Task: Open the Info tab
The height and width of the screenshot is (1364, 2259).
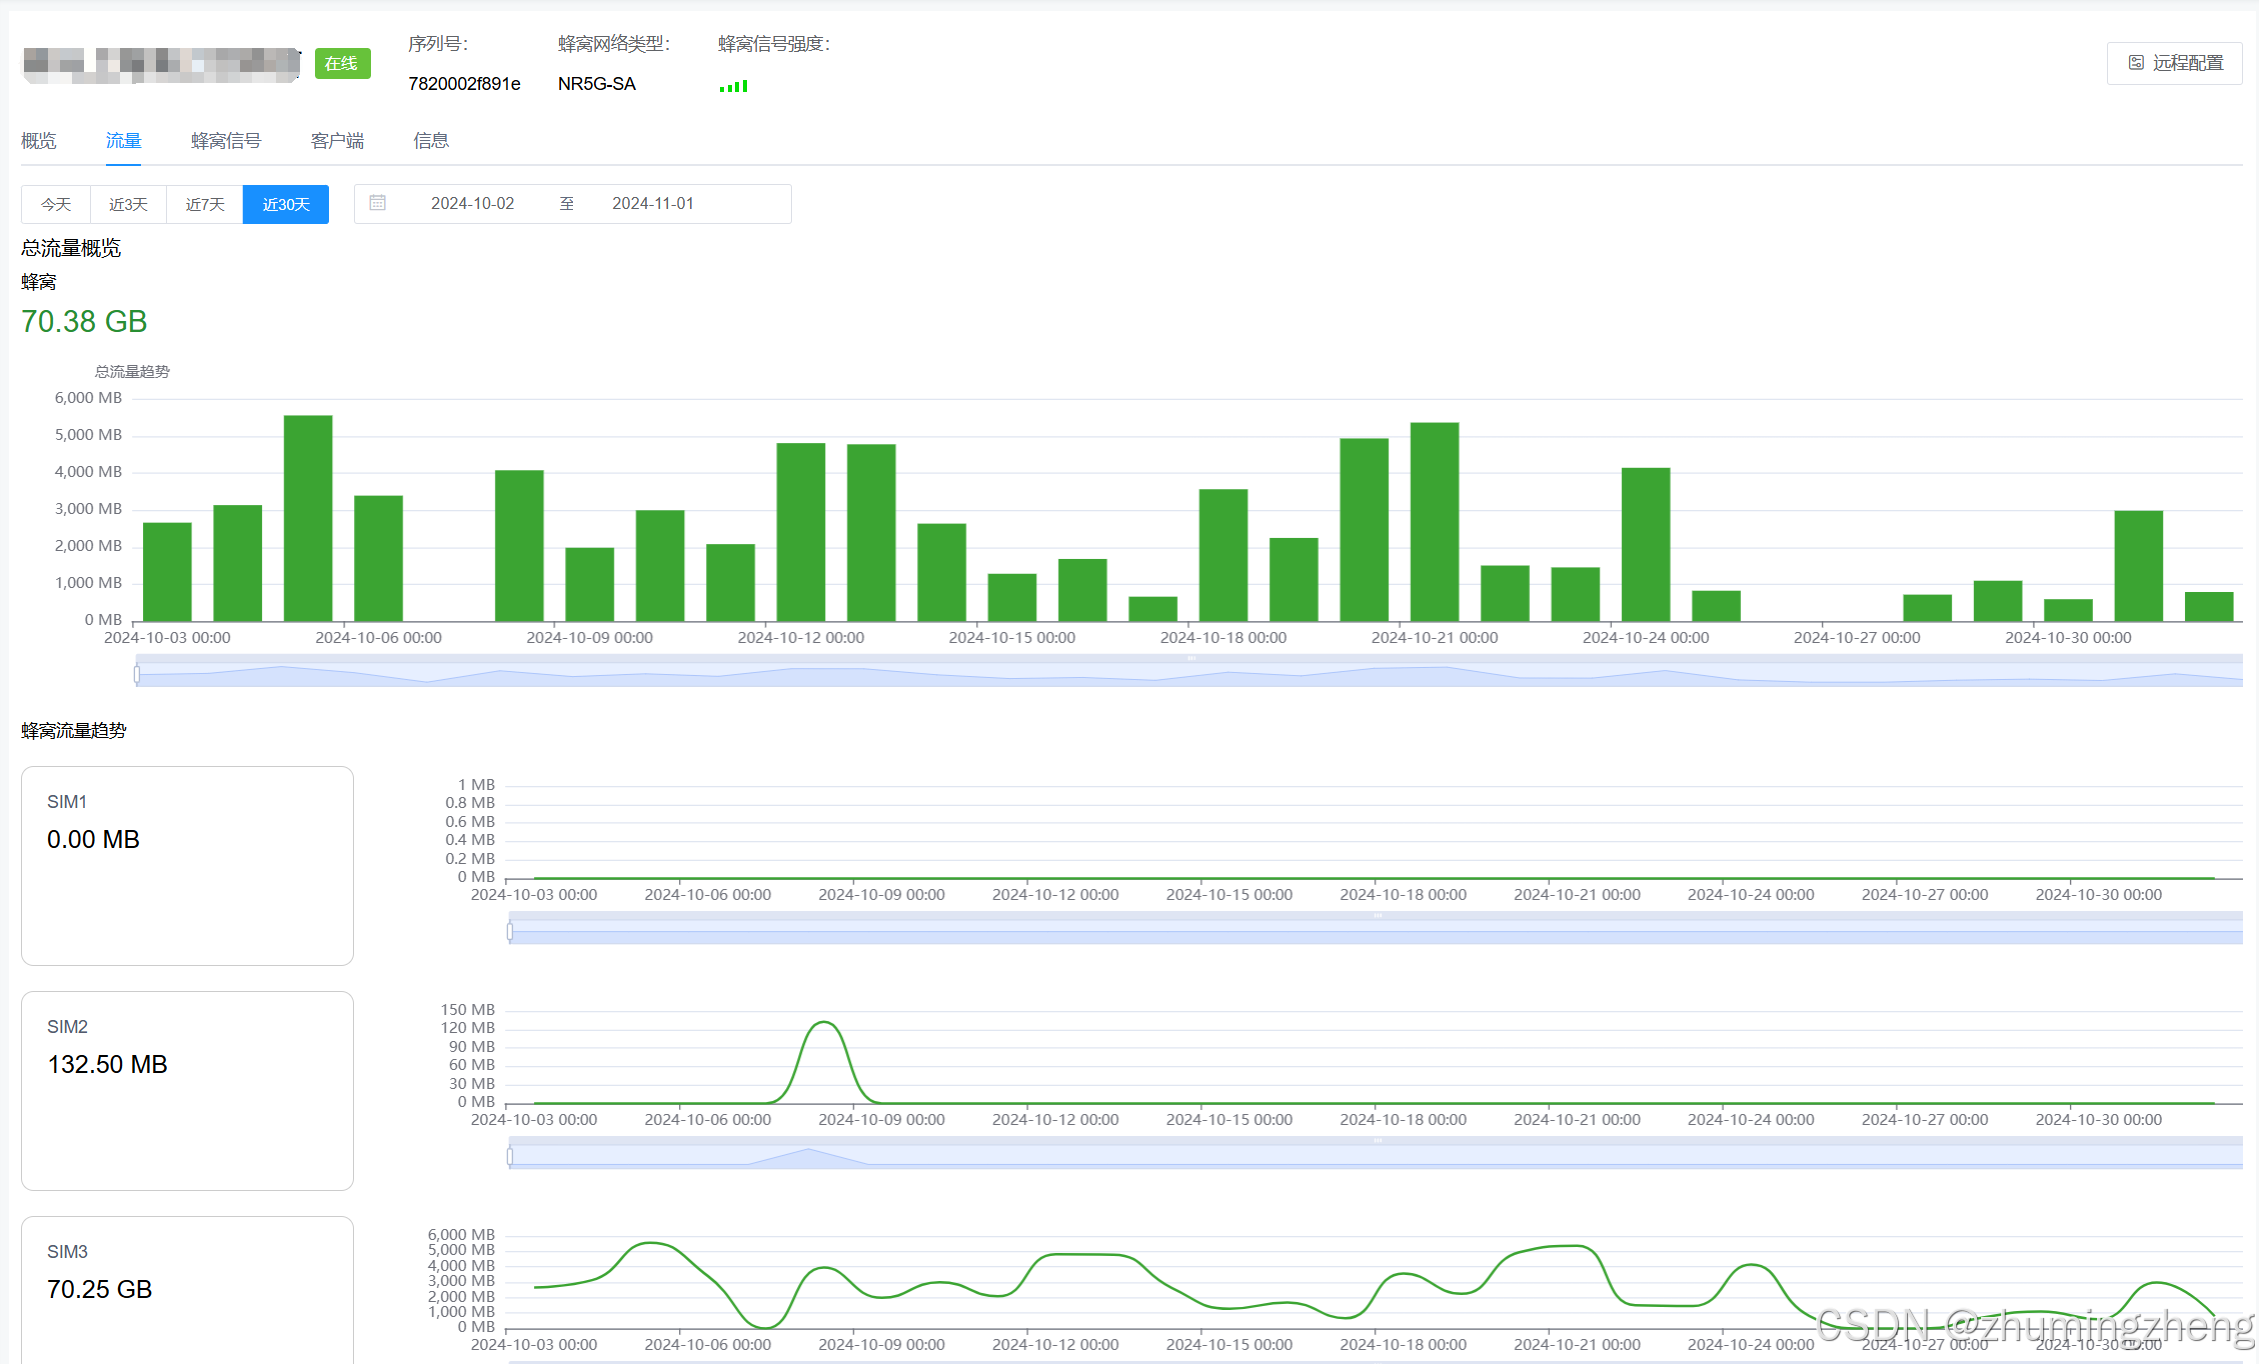Action: [x=431, y=141]
